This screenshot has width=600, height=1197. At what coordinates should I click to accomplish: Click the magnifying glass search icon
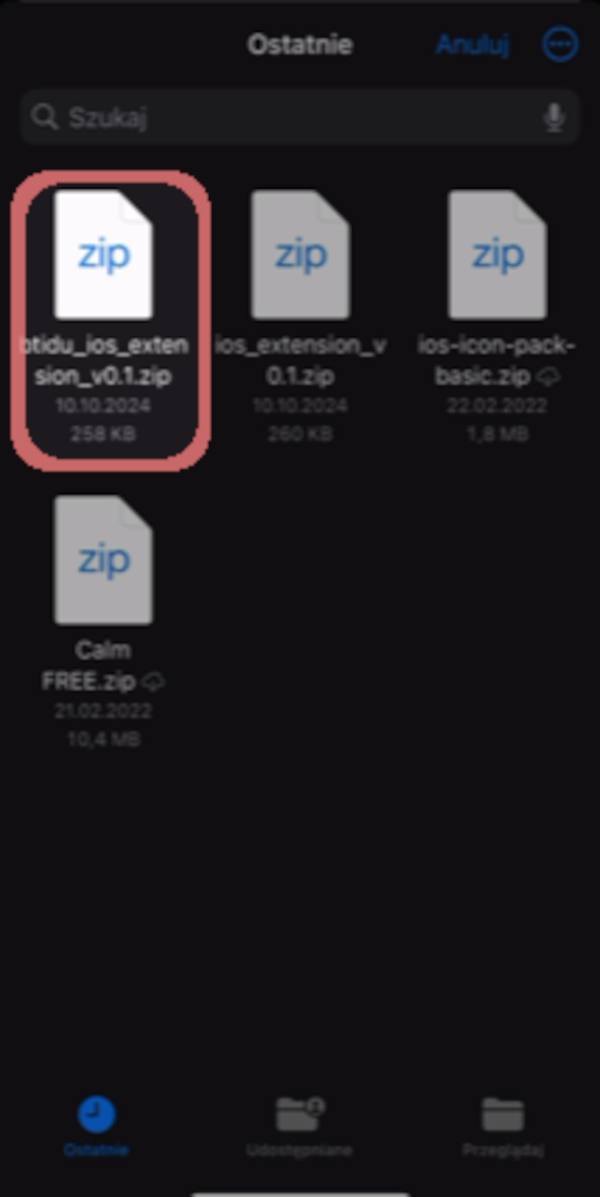[x=46, y=117]
